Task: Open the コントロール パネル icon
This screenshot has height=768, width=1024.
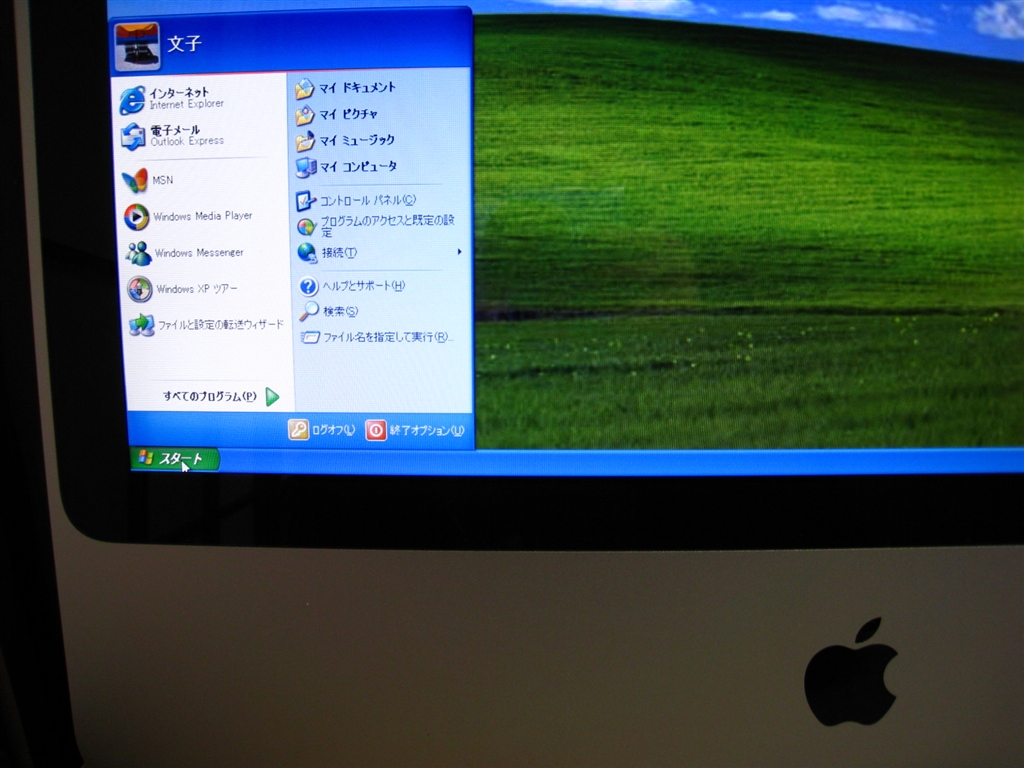Action: point(306,200)
